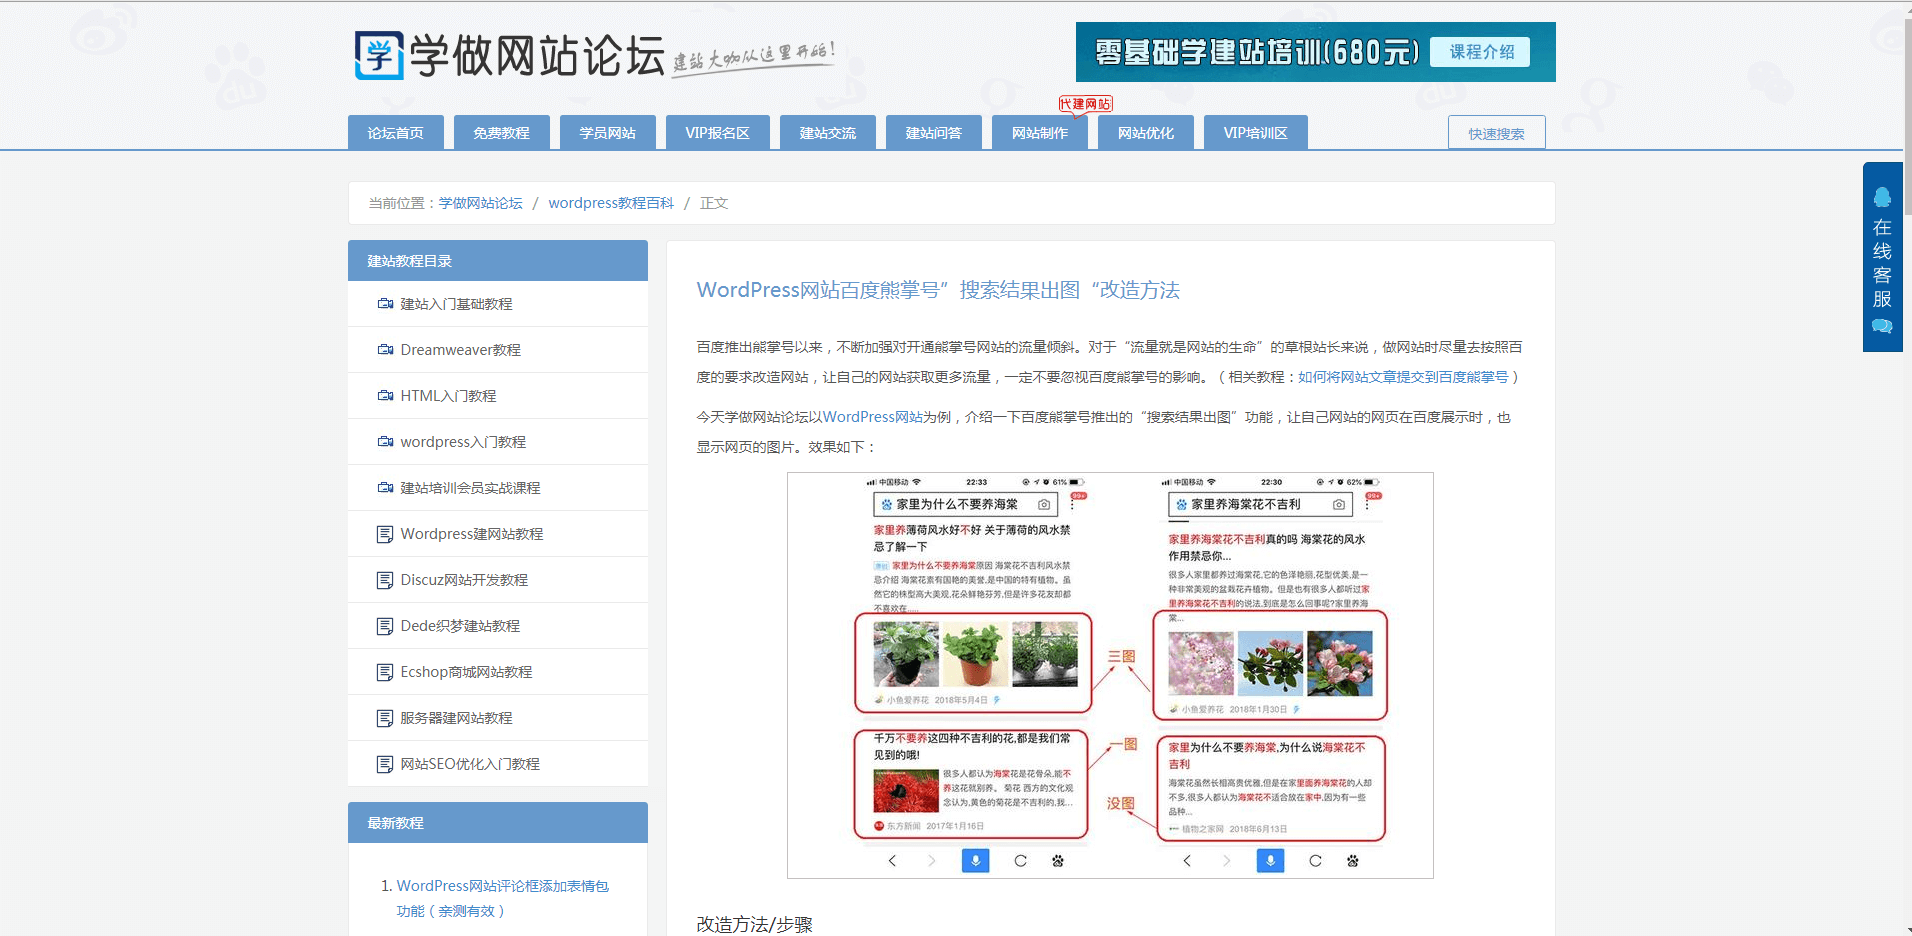The height and width of the screenshot is (936, 1912).
Task: Click the 代建网站 red badge
Action: (1085, 104)
